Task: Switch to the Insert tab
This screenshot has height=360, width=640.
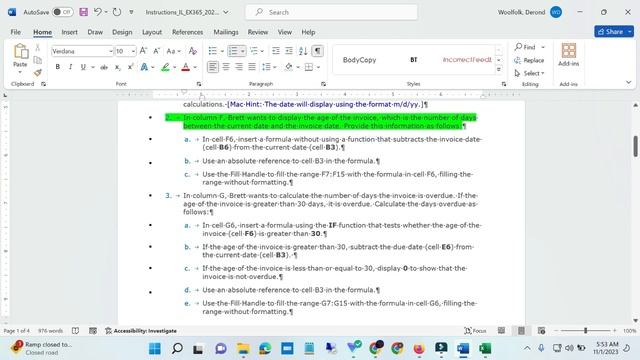Action: [x=69, y=32]
